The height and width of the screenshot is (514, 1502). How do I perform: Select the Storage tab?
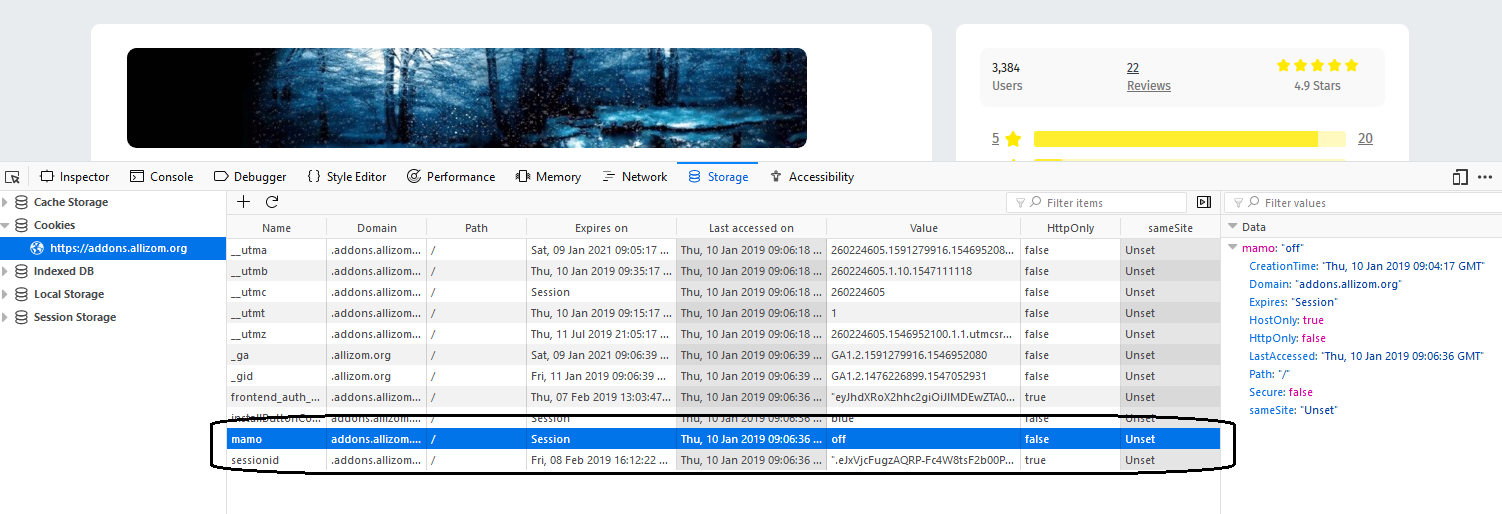point(718,177)
